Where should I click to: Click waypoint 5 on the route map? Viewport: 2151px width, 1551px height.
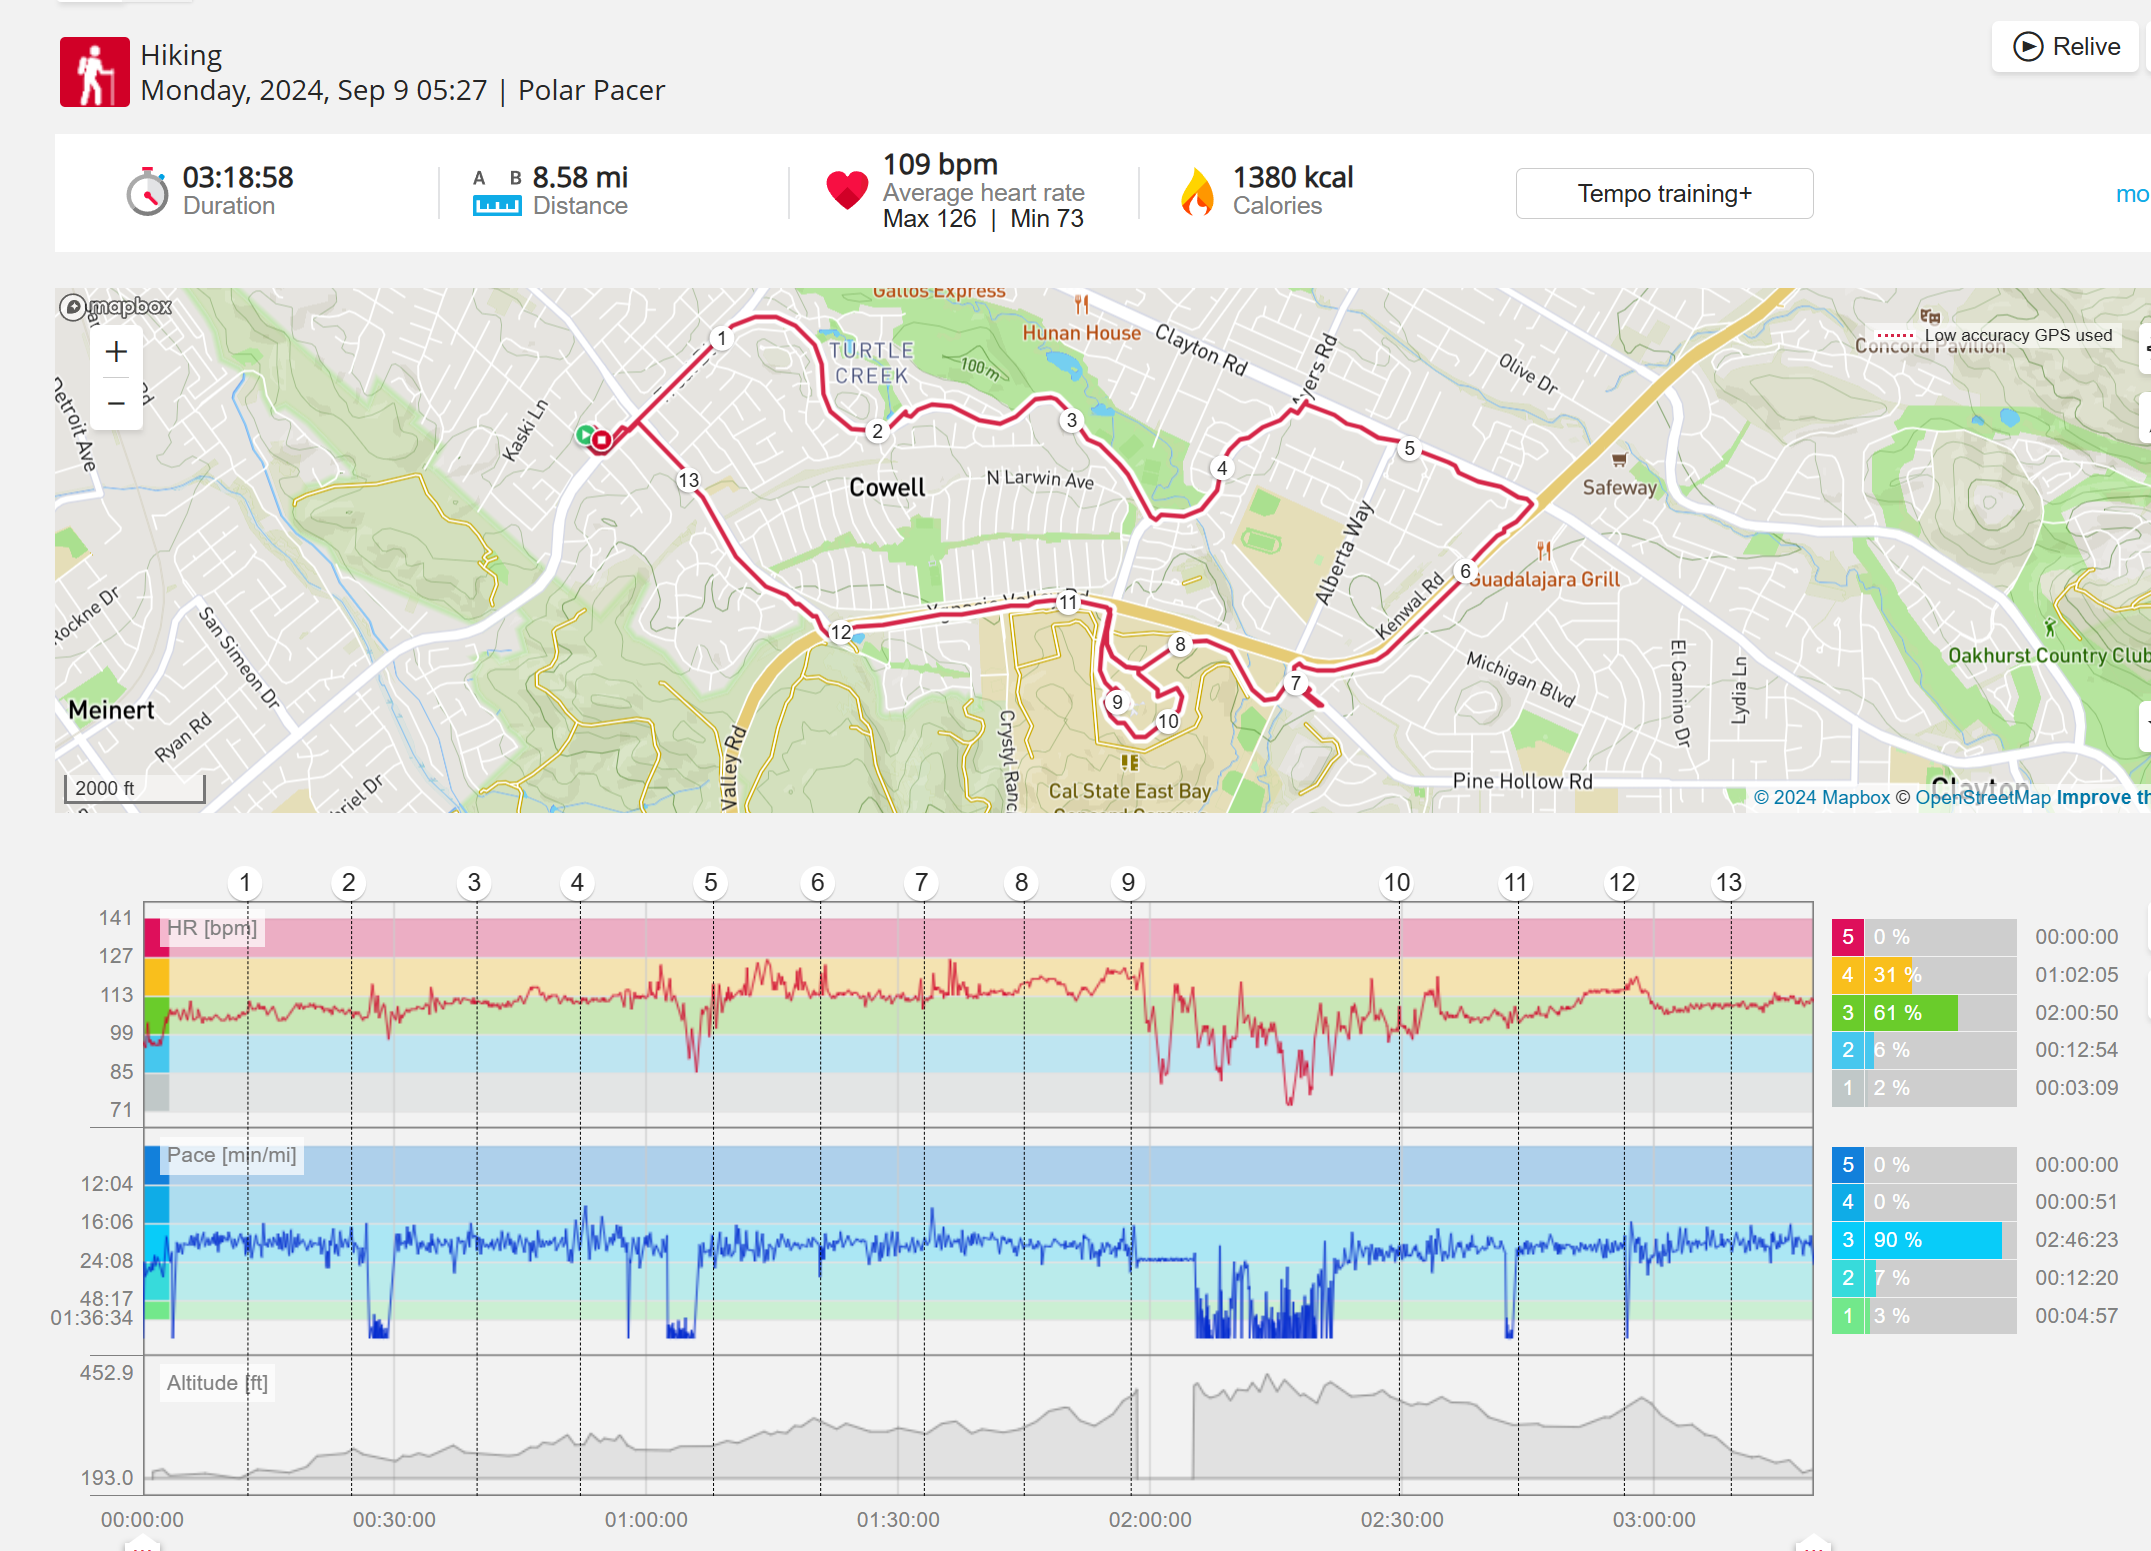1409,448
